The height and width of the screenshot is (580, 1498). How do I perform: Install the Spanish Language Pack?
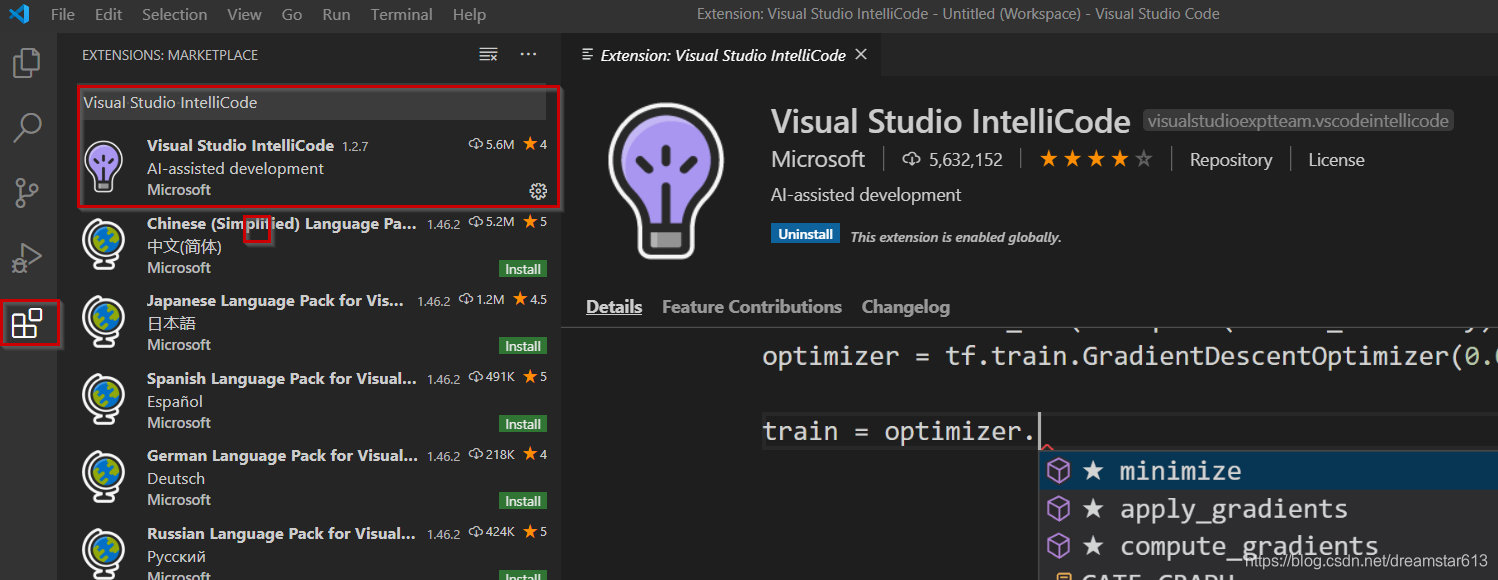(x=523, y=424)
